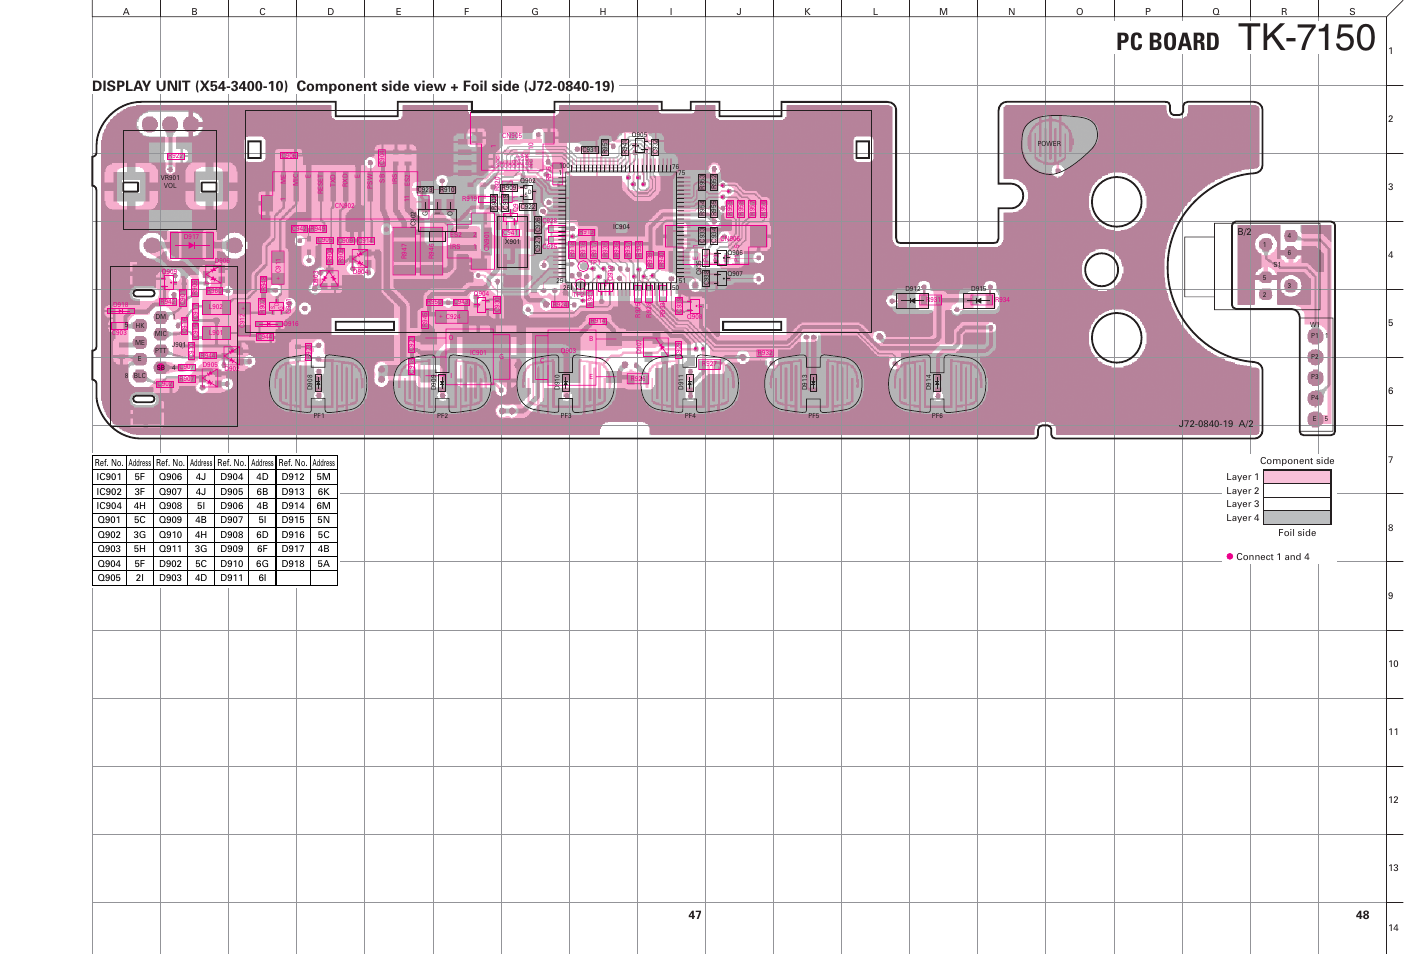Click the PF6 key contact pad
This screenshot has width=1404, height=954.
pos(937,383)
